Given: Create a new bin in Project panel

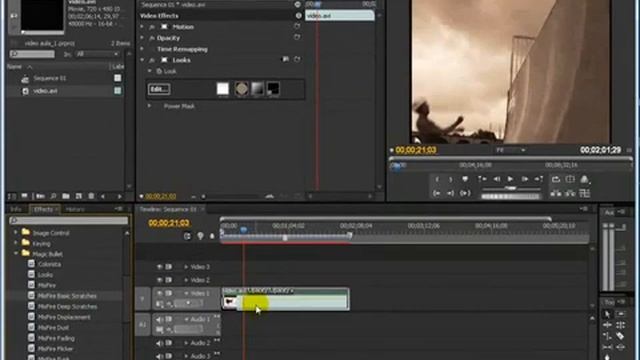Looking at the screenshot, I should pos(66,196).
